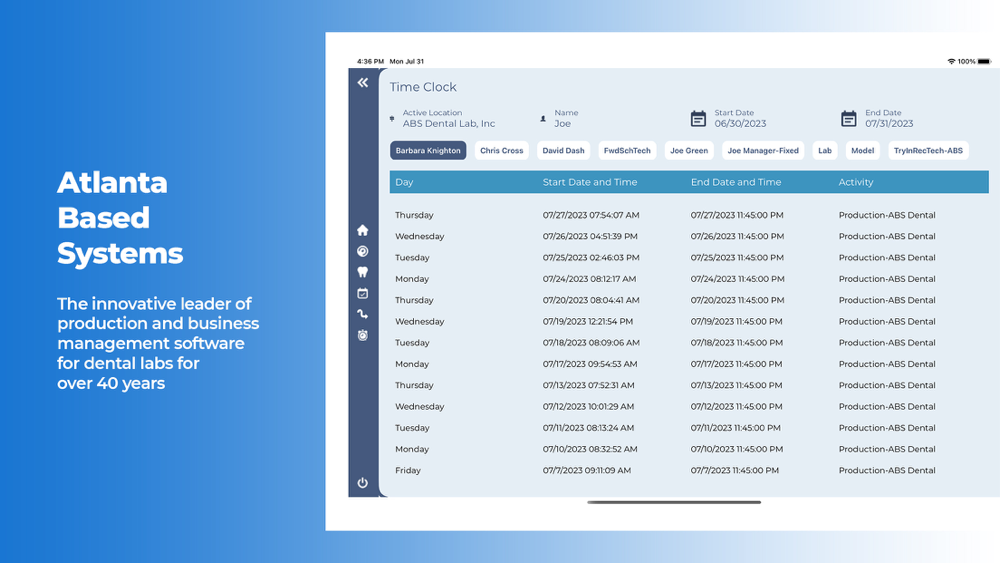Click end time 07/7/2023 11:45:00 PM
1000x563 pixels.
[735, 471]
